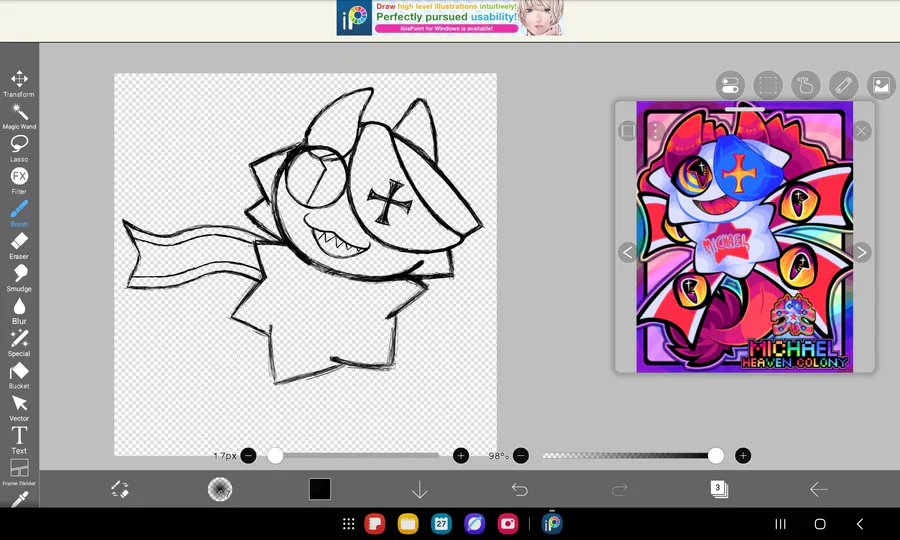Select the Vector tool
Screen dimensions: 900x540
[x=19, y=408]
